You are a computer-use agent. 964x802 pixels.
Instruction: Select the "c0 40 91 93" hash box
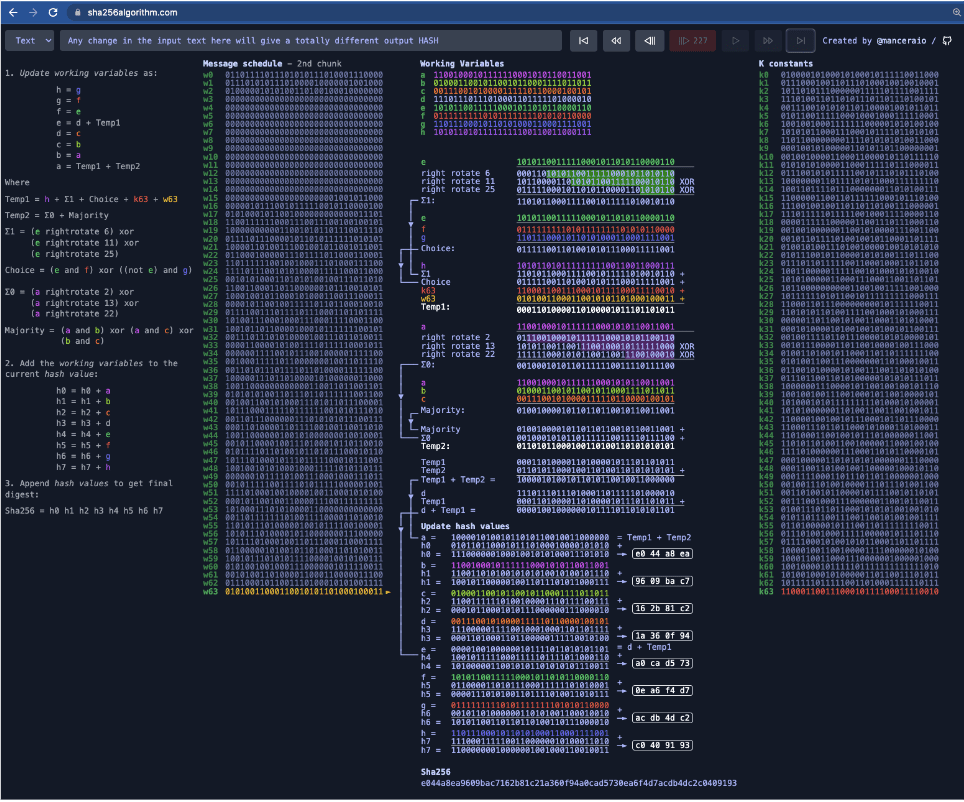point(662,745)
